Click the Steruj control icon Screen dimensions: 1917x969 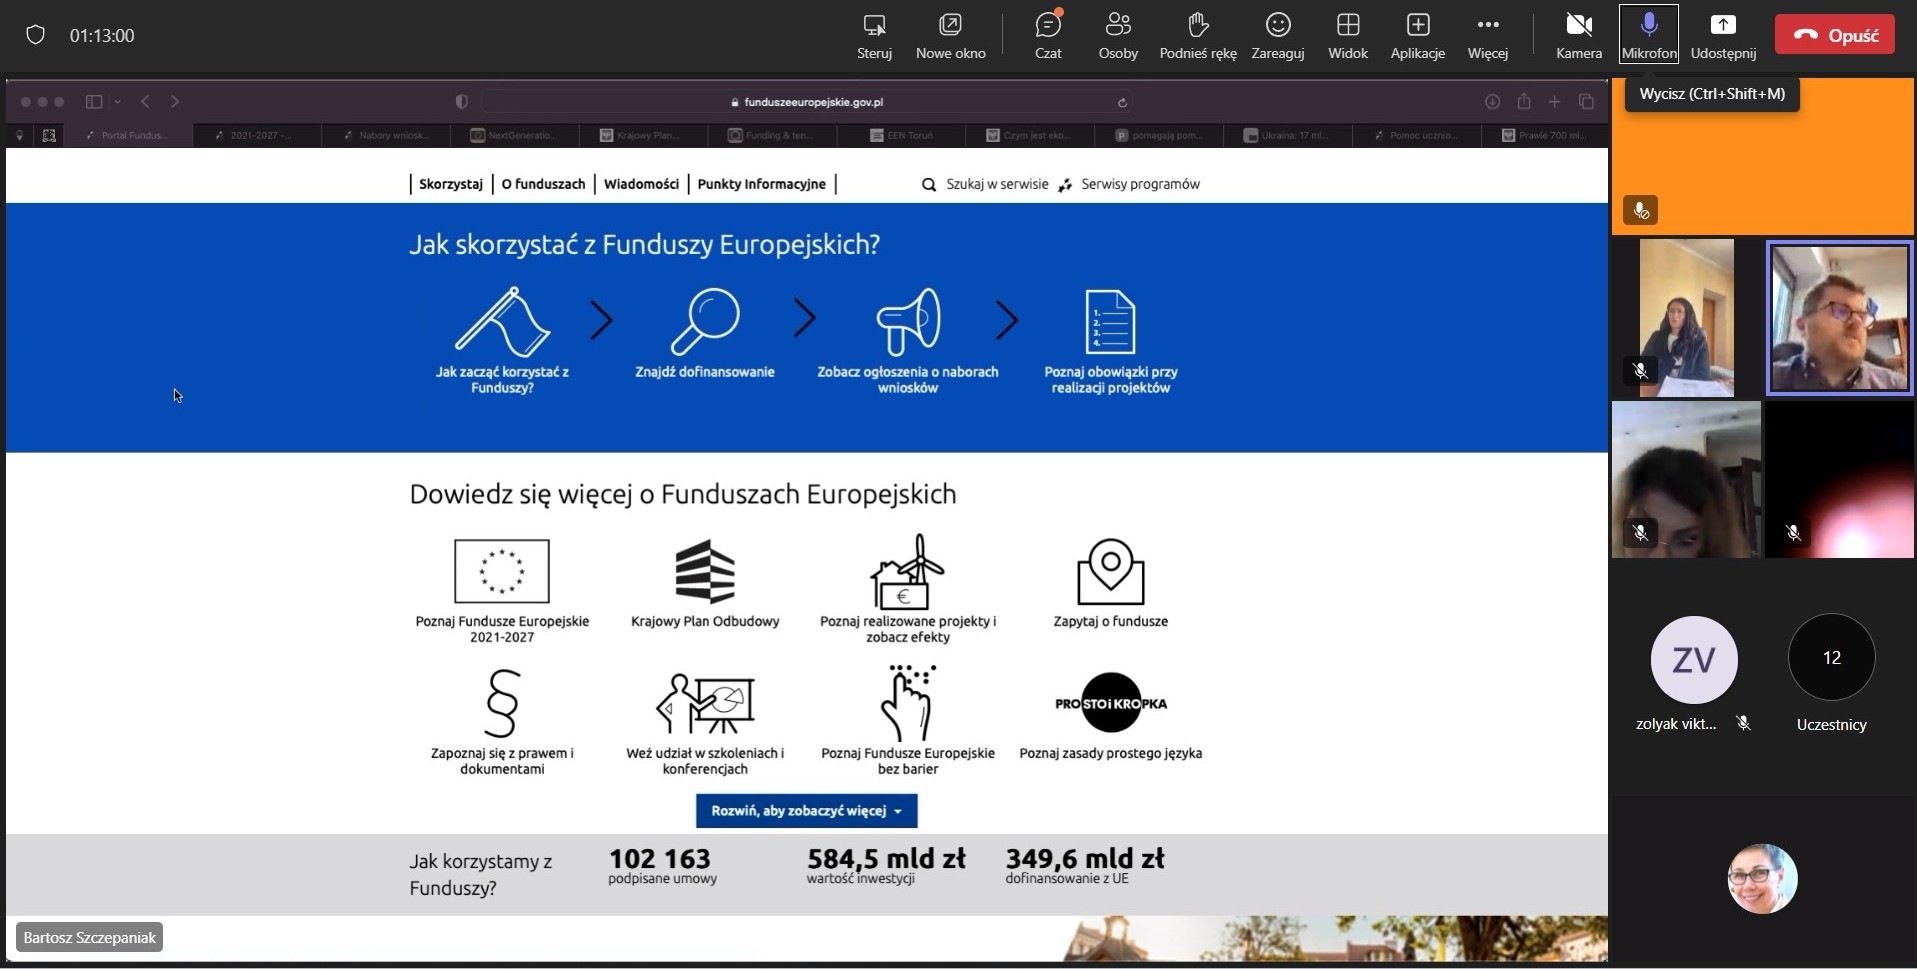(874, 35)
